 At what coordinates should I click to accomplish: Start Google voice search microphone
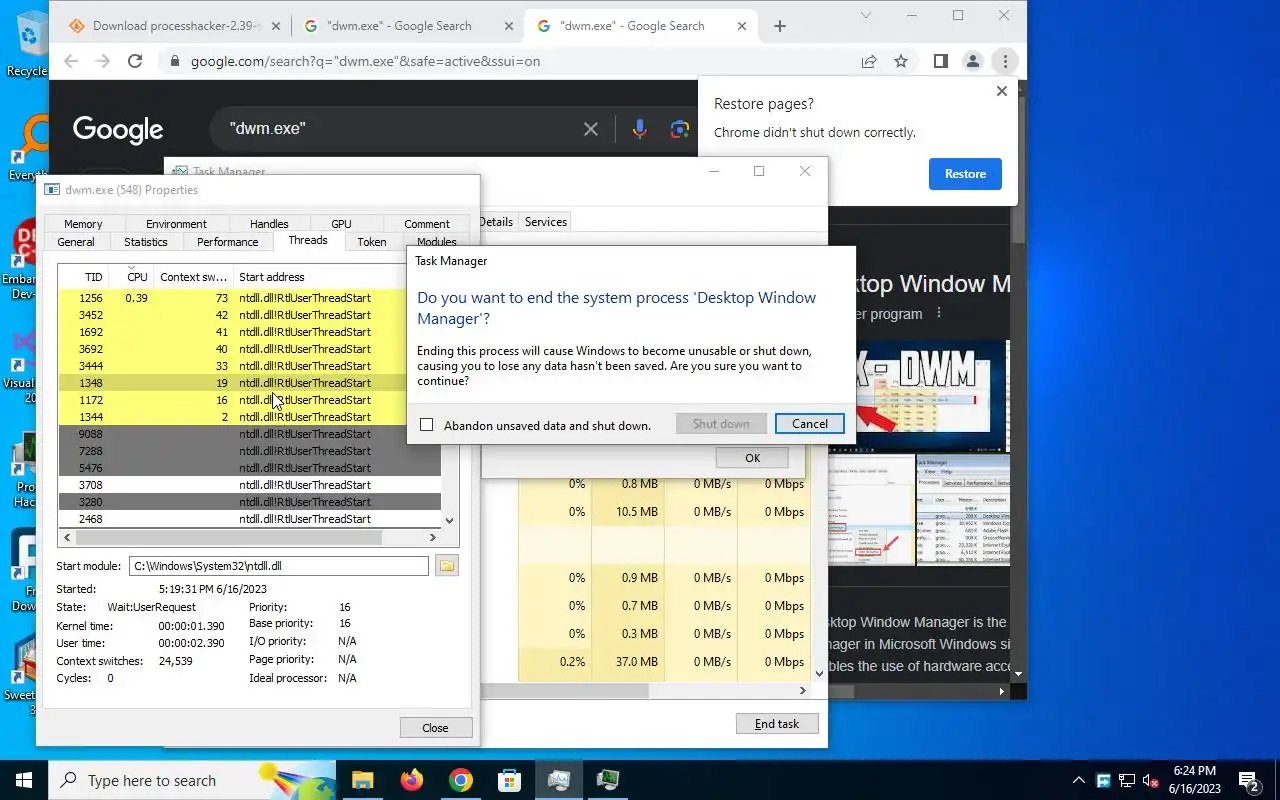tap(640, 129)
